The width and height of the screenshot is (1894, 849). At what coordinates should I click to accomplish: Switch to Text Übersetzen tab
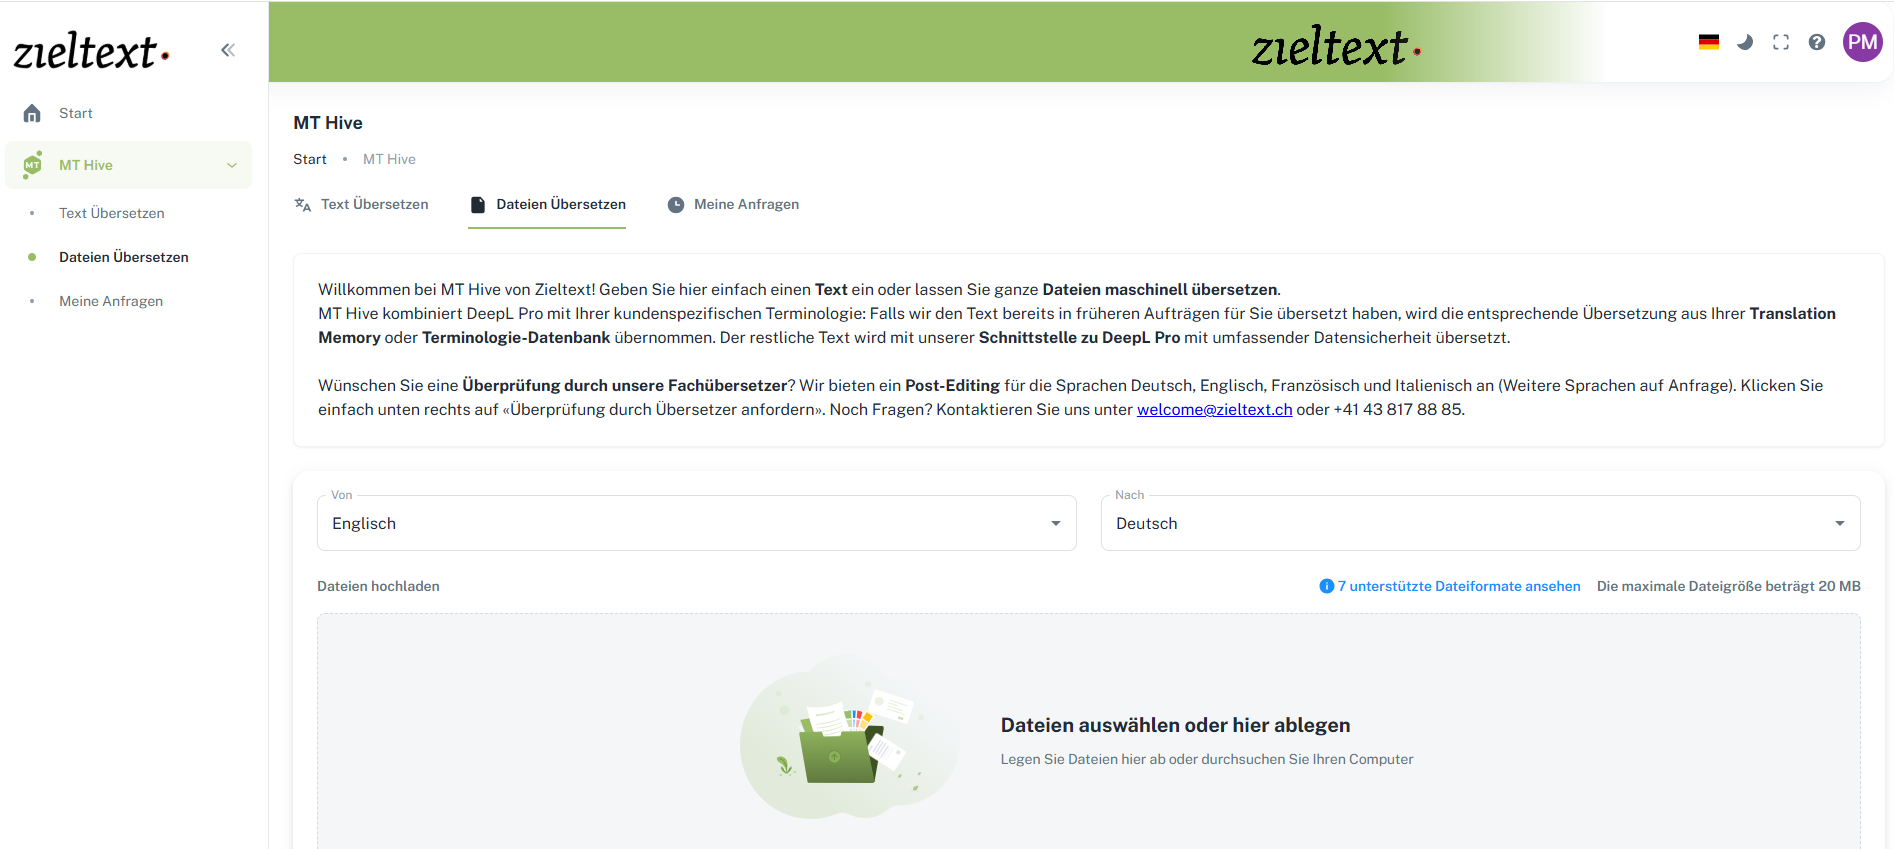click(361, 204)
